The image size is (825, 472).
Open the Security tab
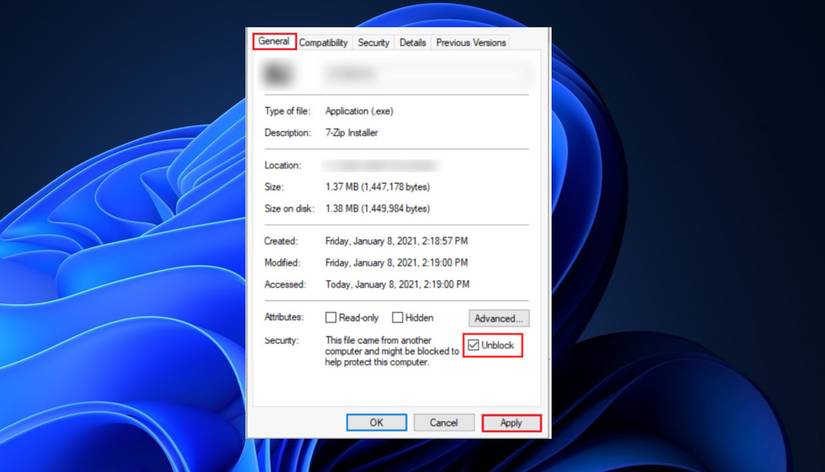click(374, 43)
